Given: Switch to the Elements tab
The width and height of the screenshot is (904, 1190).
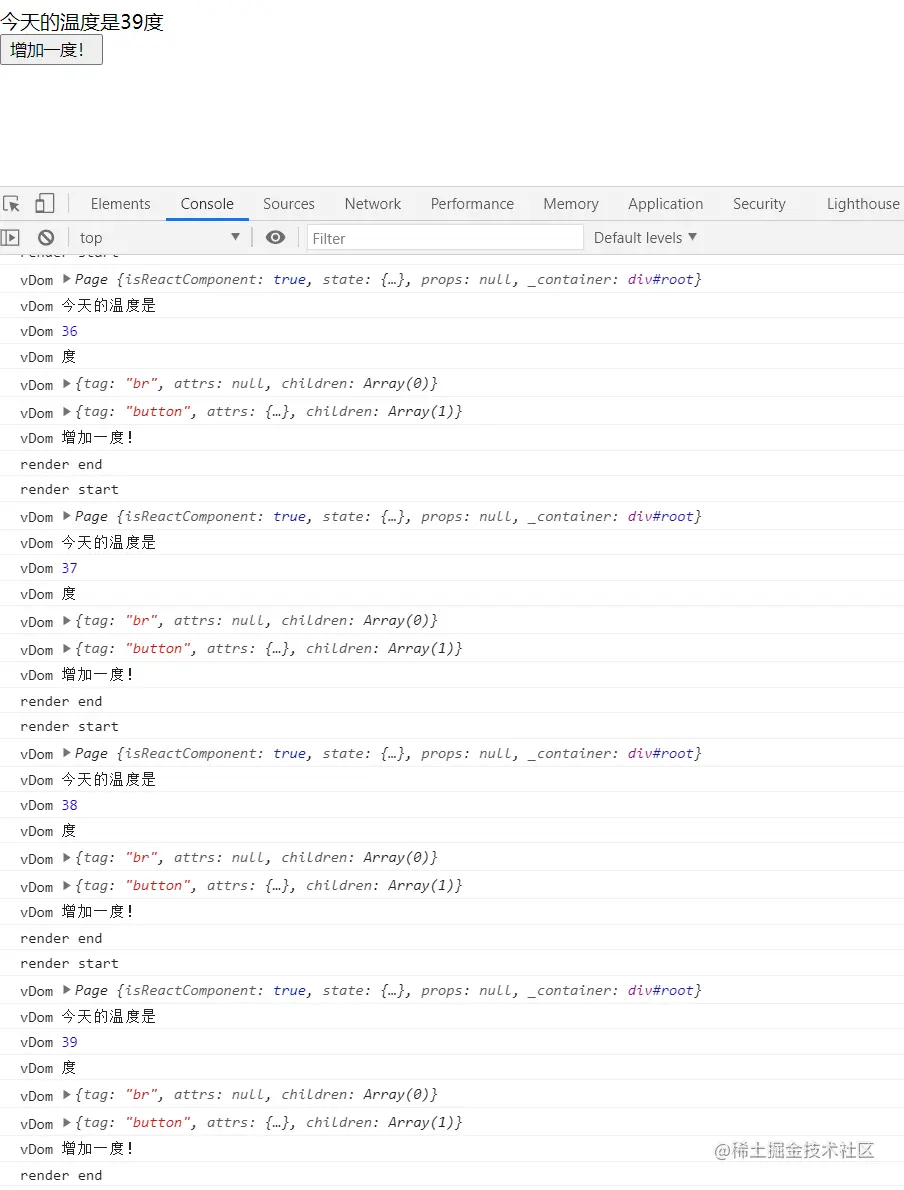Looking at the screenshot, I should 121,203.
